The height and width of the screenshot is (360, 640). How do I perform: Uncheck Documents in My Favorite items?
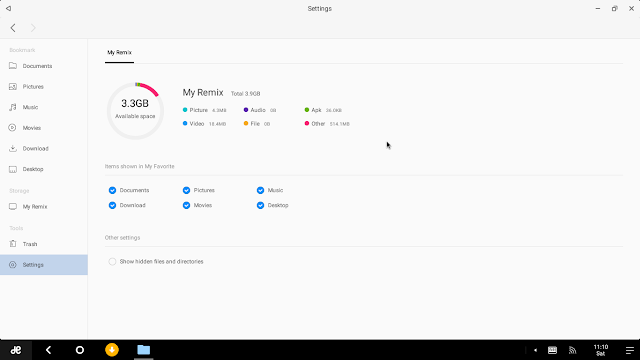(112, 190)
